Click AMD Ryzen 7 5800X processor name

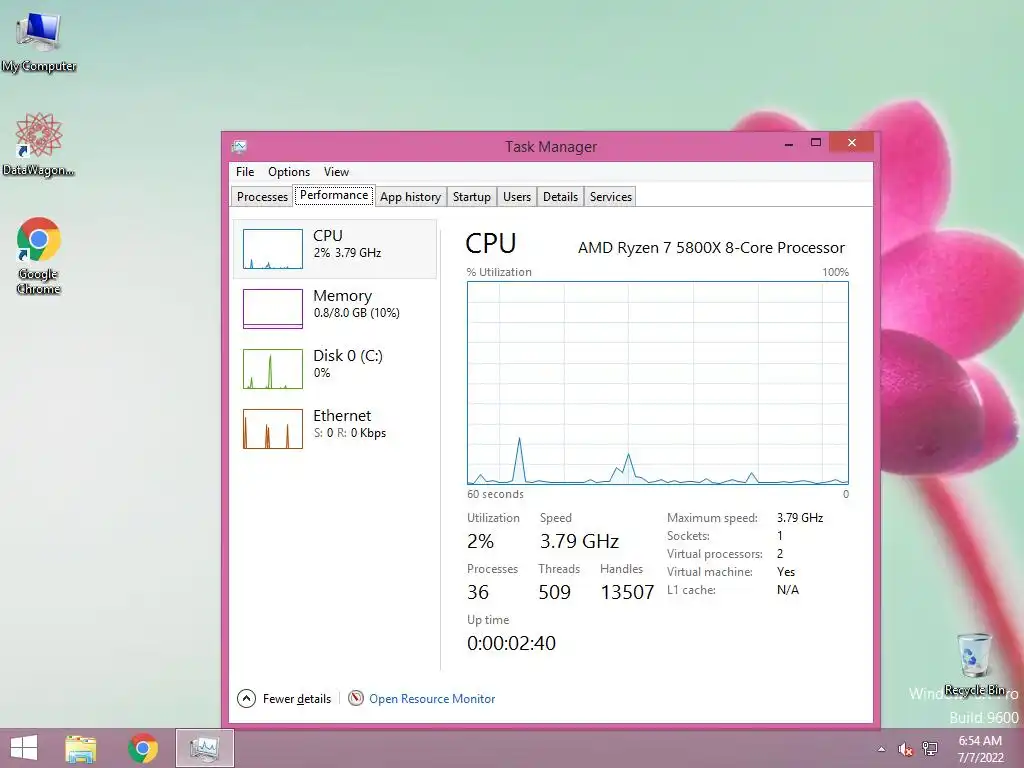(711, 248)
